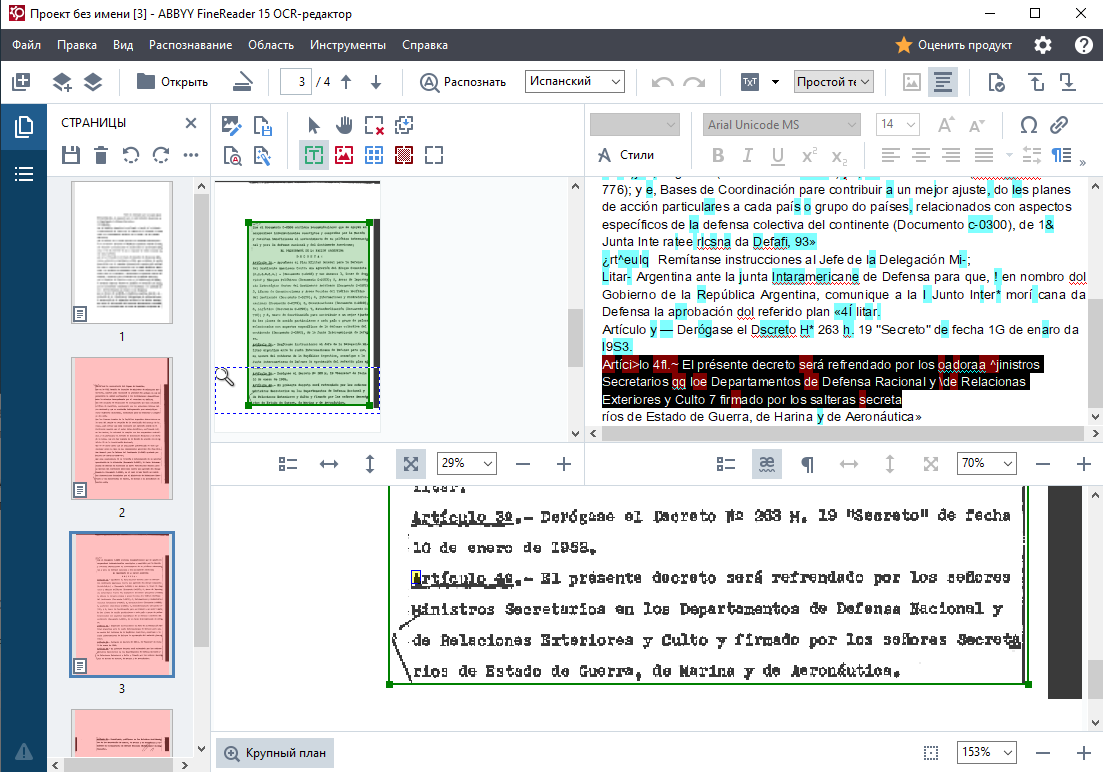Open the Испанский language dropdown
Viewport: 1103px width, 772px height.
tap(575, 82)
